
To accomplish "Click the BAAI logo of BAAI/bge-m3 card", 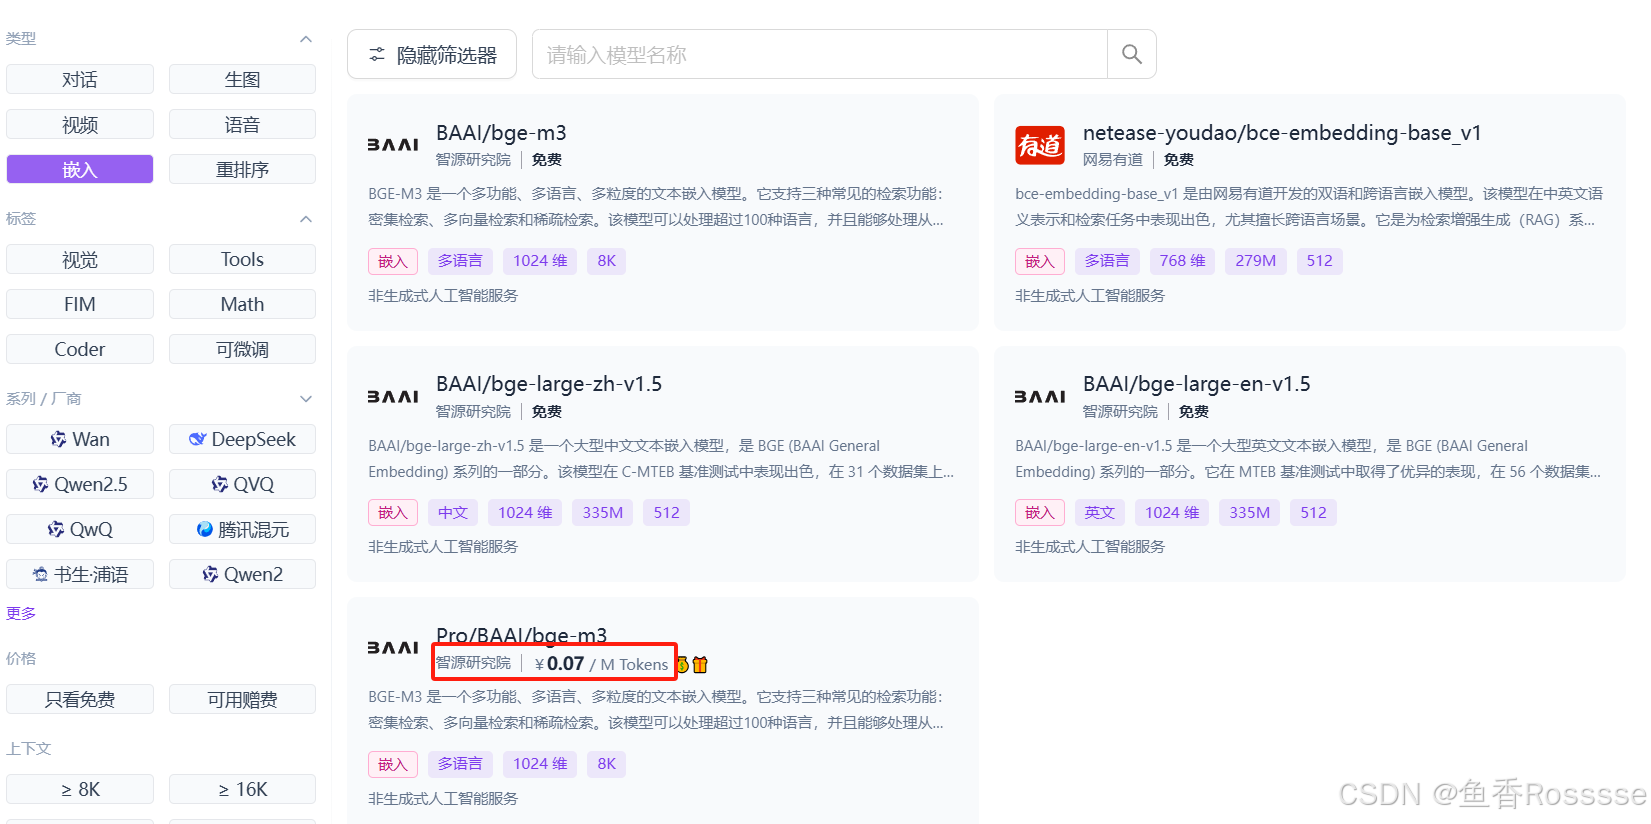I will (392, 145).
